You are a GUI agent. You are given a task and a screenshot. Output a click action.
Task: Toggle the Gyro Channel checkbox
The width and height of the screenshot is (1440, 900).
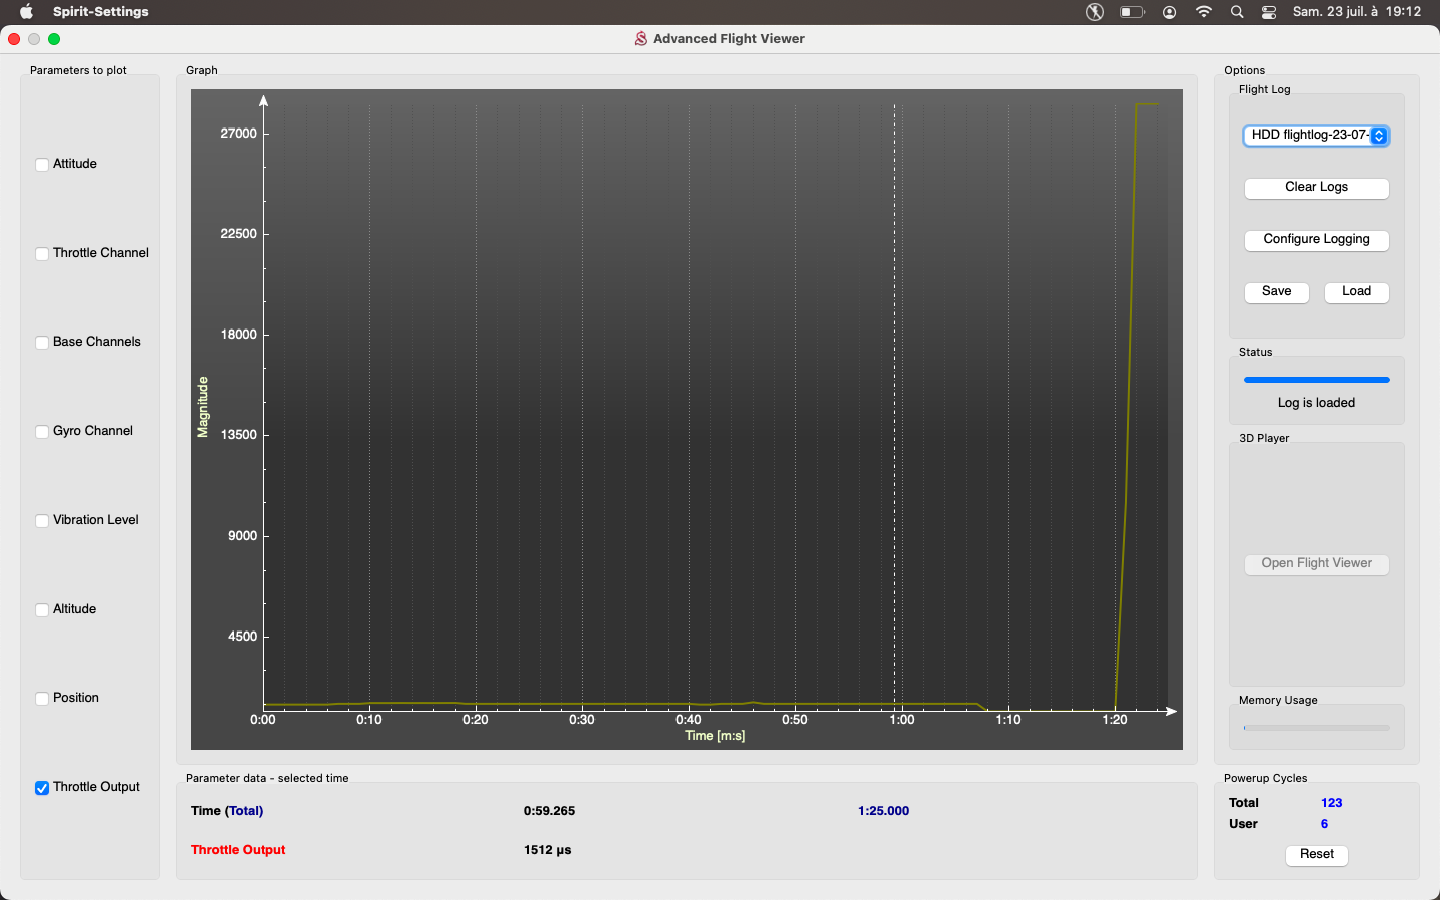click(42, 432)
